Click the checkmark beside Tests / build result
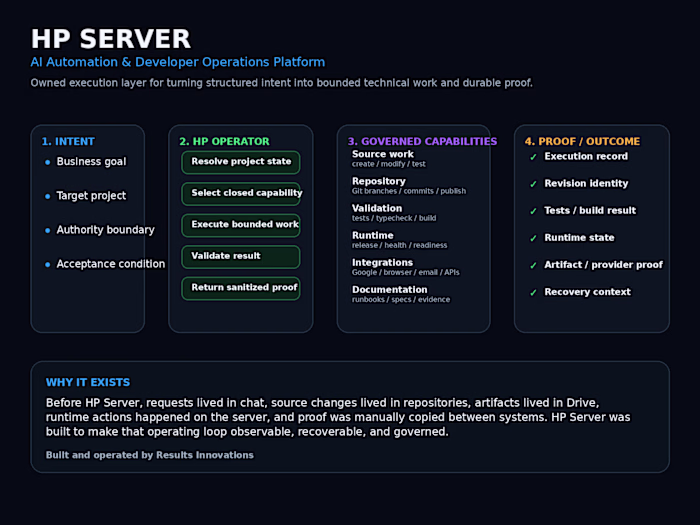Image resolution: width=700 pixels, height=525 pixels. pyautogui.click(x=533, y=211)
